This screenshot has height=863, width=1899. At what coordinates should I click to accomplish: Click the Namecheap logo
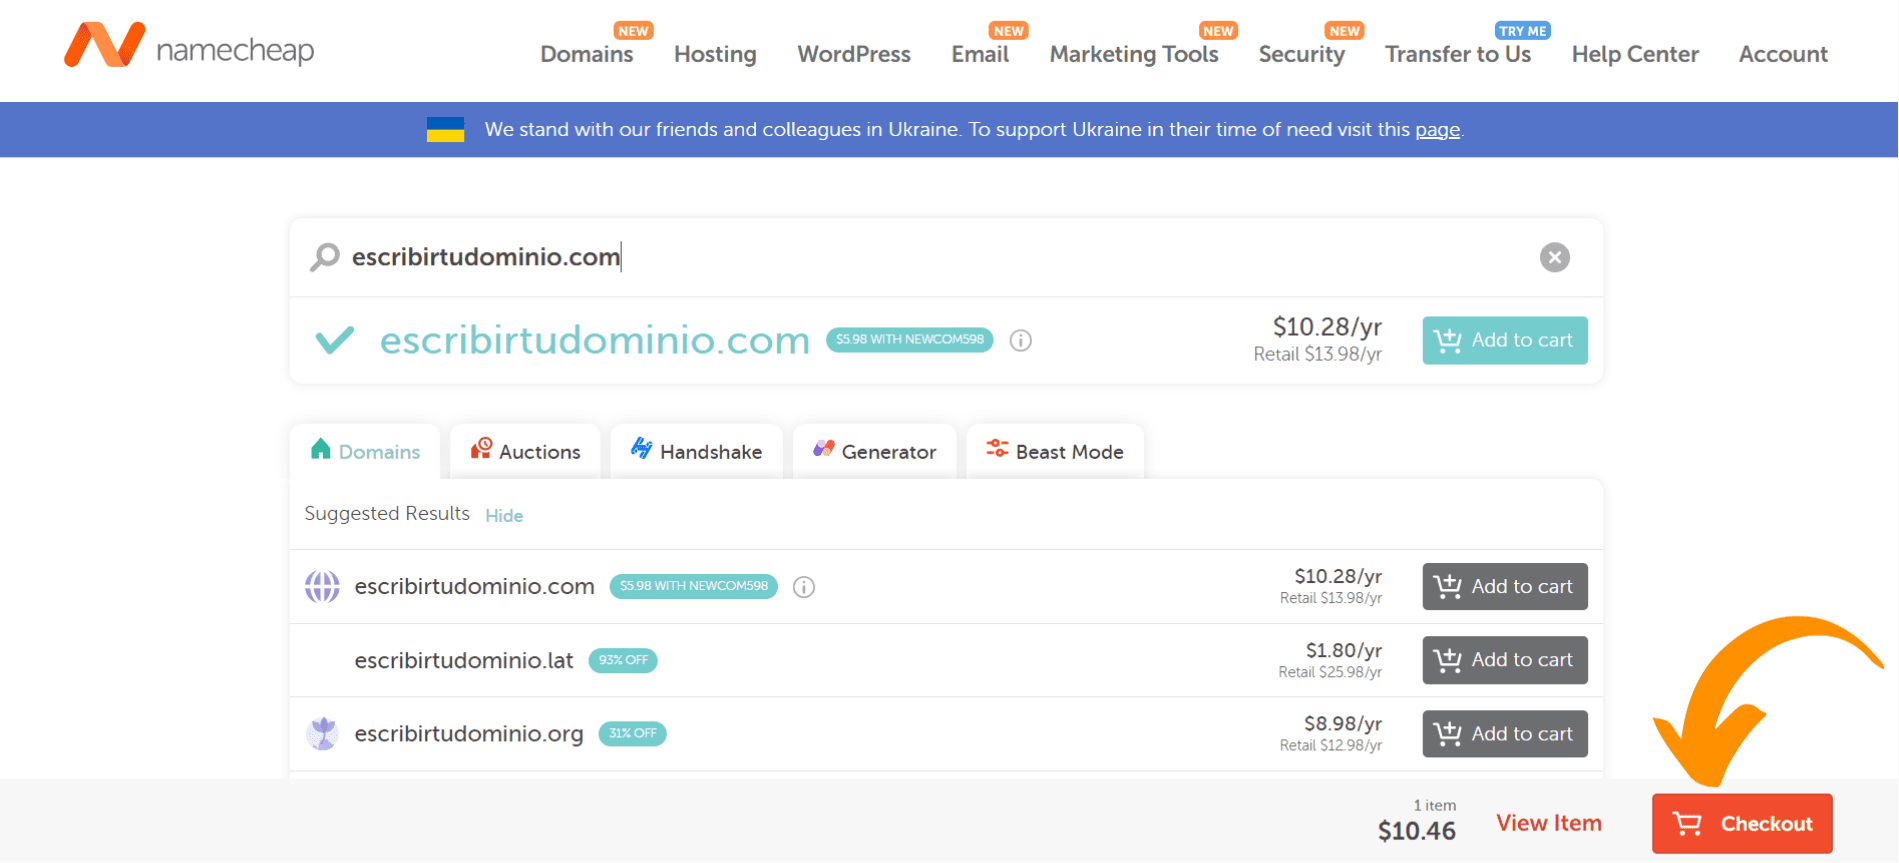[189, 46]
